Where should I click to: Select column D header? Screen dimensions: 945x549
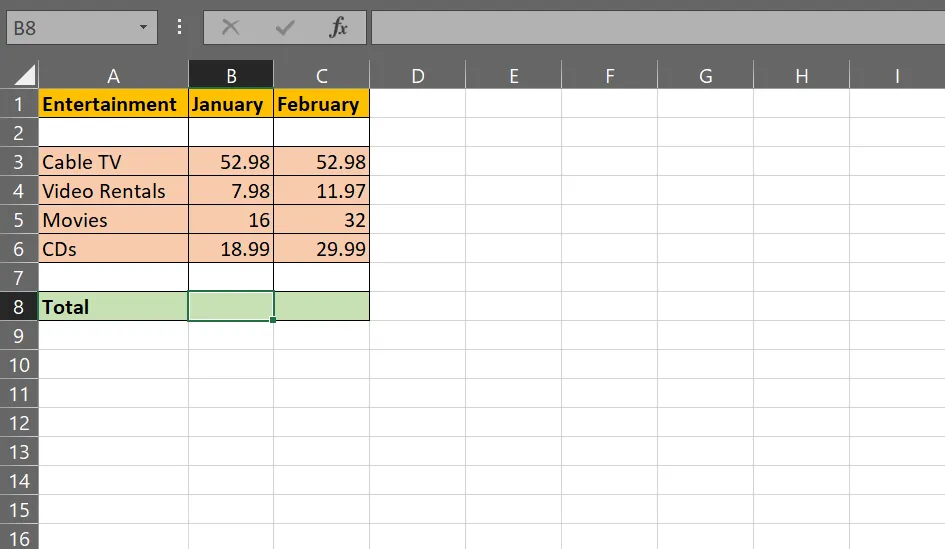pos(418,75)
